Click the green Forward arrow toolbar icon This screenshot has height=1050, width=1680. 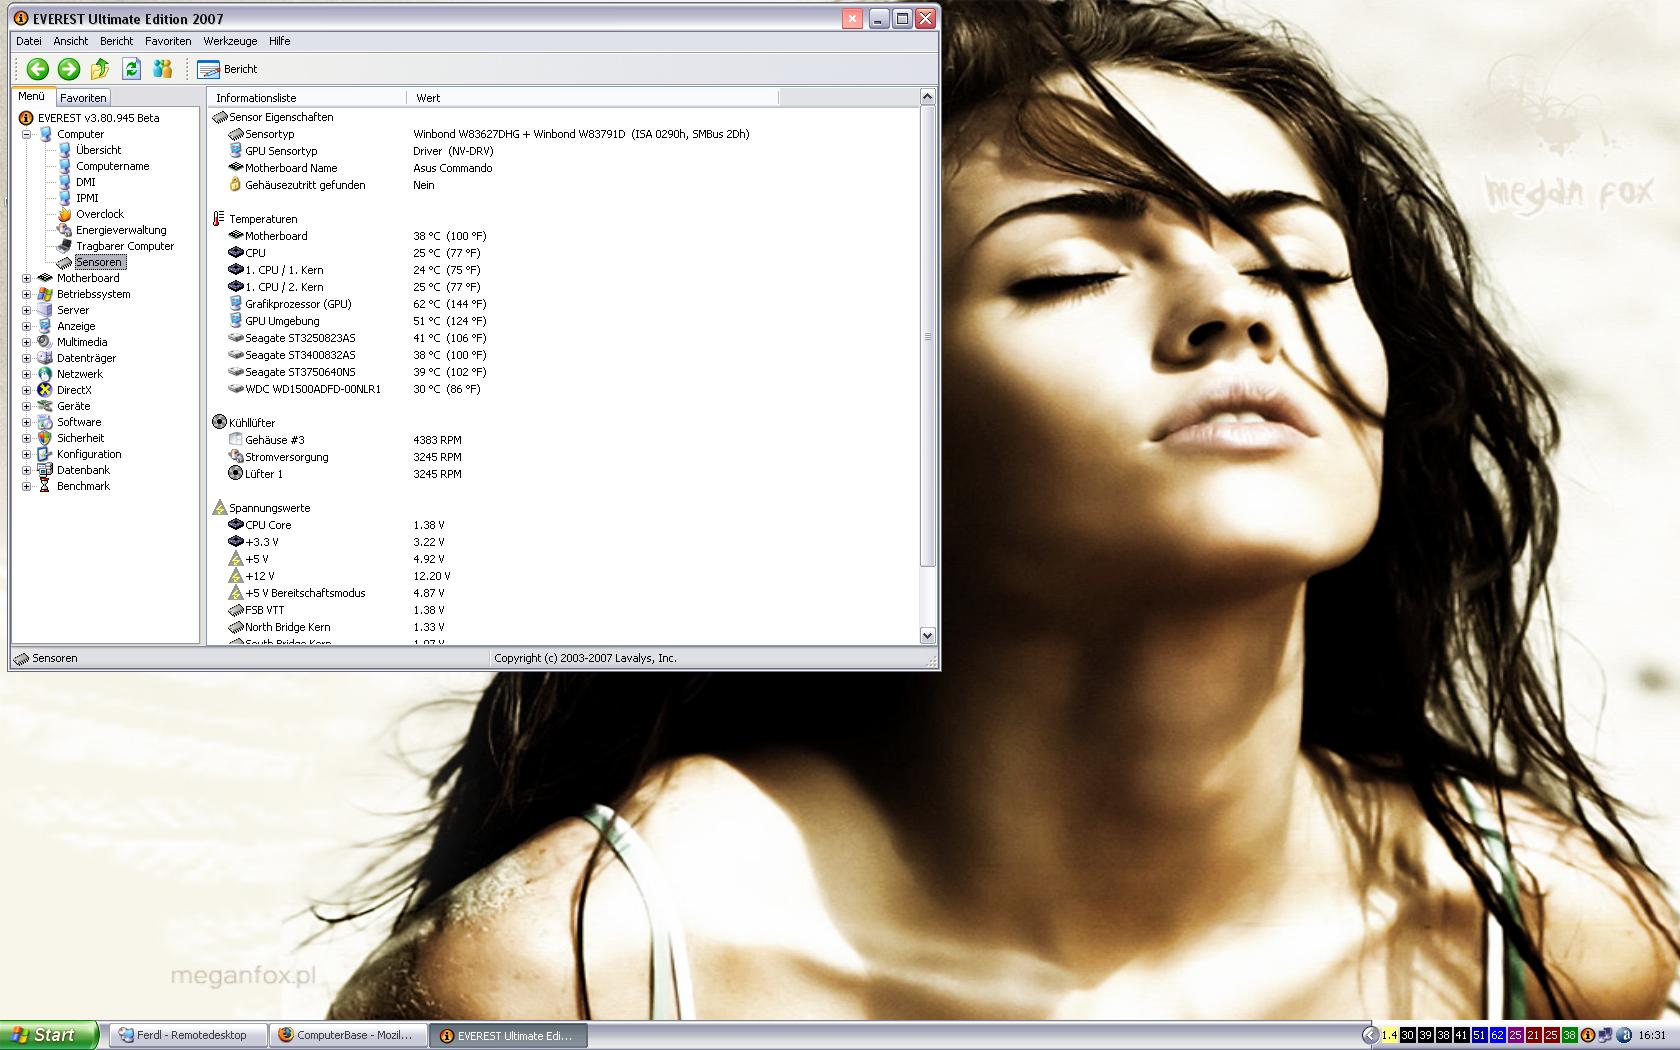[69, 69]
